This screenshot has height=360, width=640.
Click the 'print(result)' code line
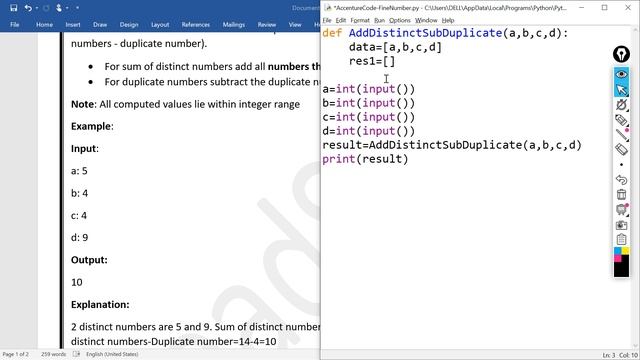[365, 159]
